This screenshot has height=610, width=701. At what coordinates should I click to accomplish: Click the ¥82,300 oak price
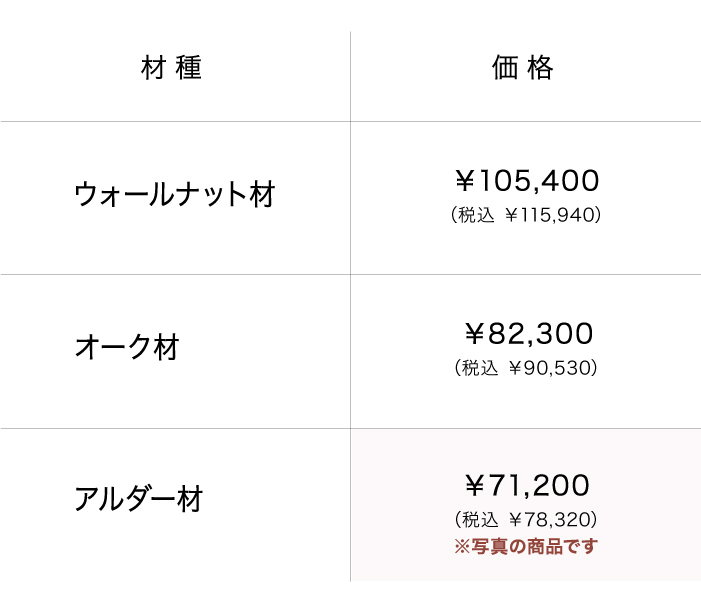[529, 334]
